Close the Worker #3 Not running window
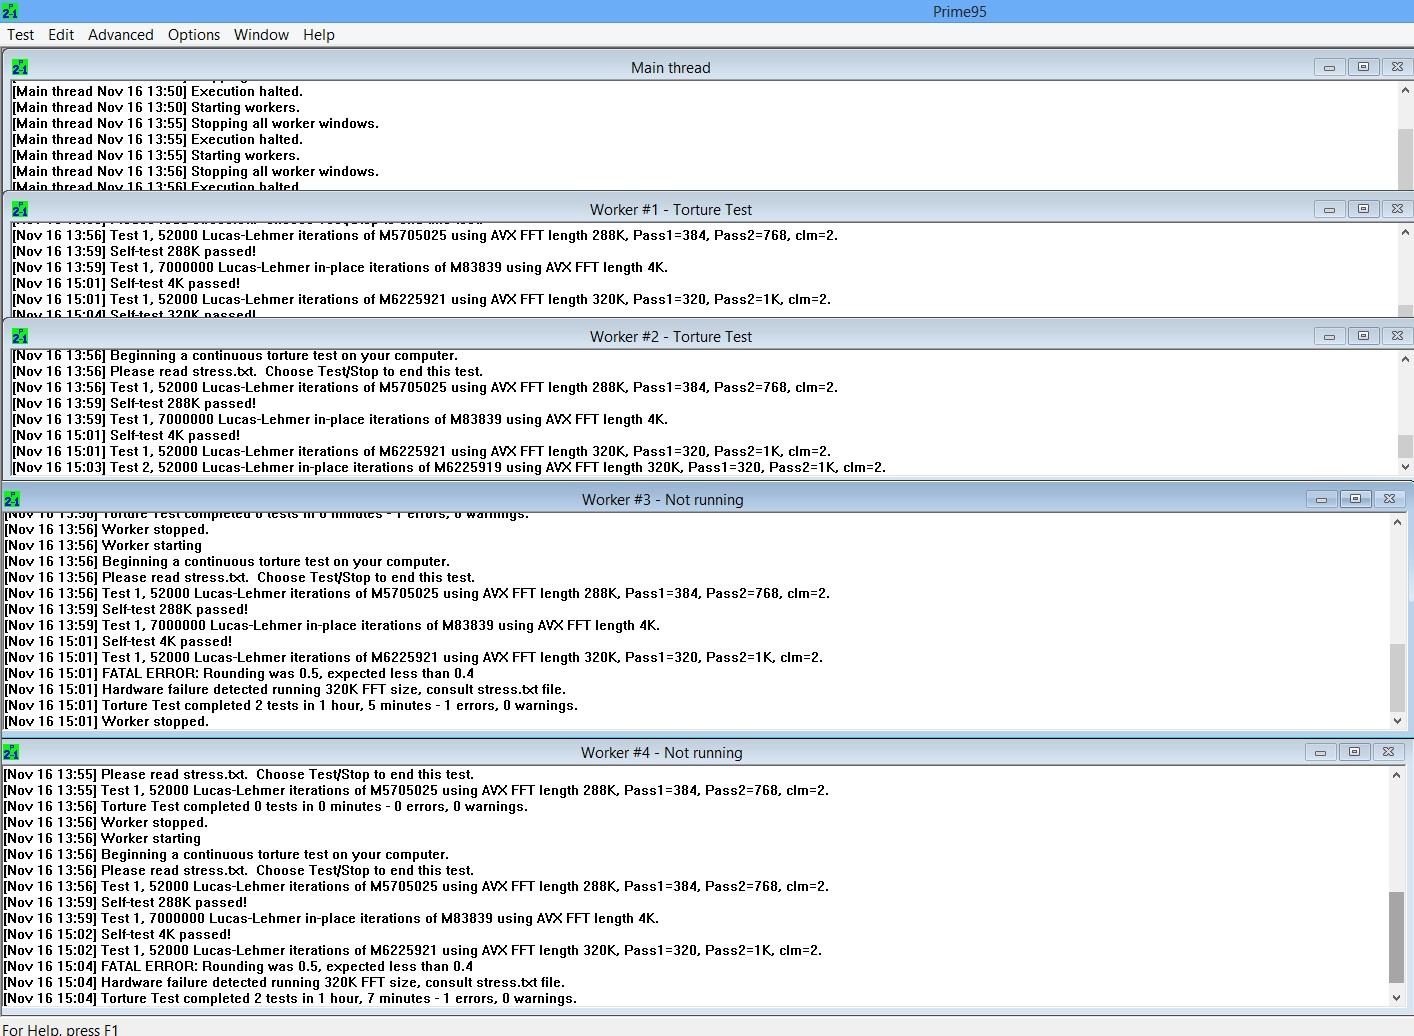The height and width of the screenshot is (1036, 1414). [1389, 499]
